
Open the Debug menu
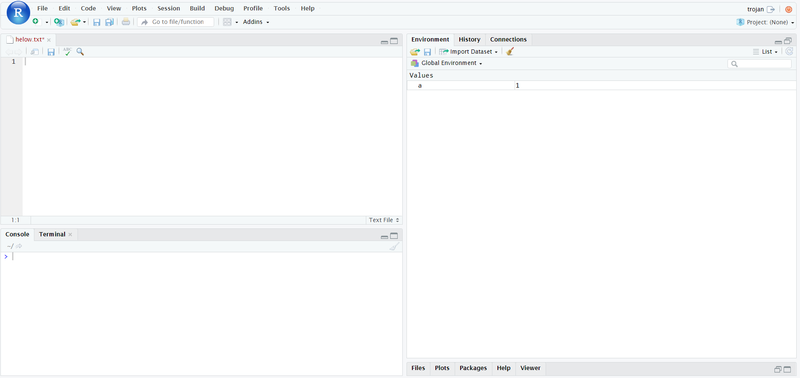pos(224,9)
